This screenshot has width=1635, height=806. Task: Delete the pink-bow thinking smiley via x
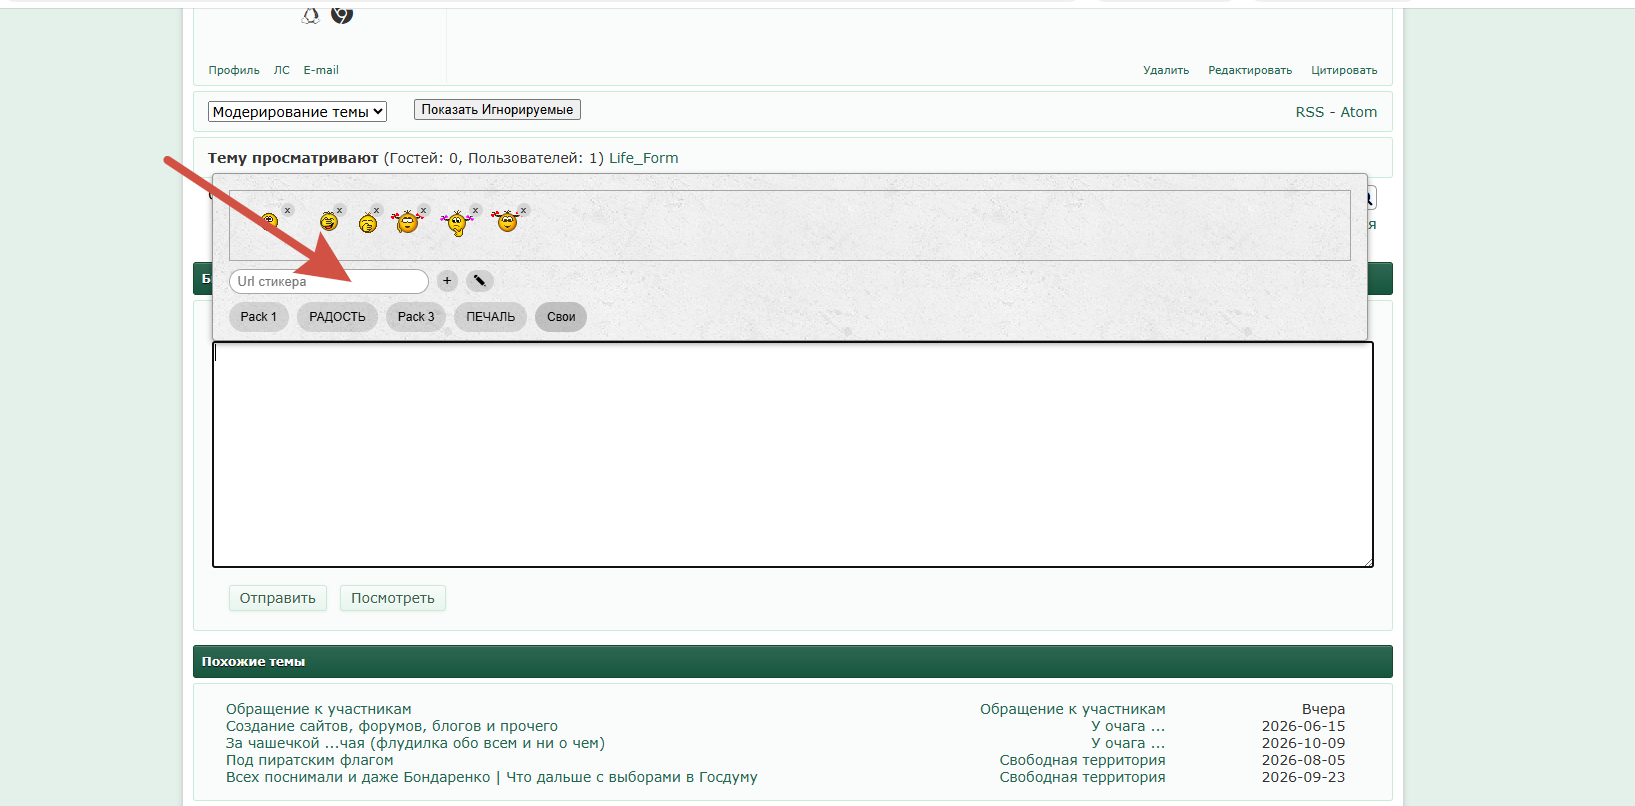[x=476, y=210]
